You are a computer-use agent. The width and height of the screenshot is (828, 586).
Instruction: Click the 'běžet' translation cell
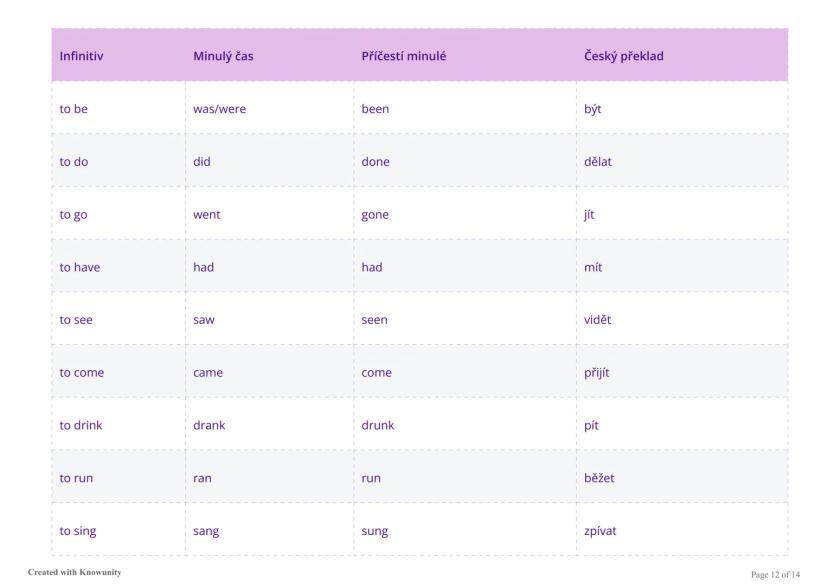[x=599, y=478]
